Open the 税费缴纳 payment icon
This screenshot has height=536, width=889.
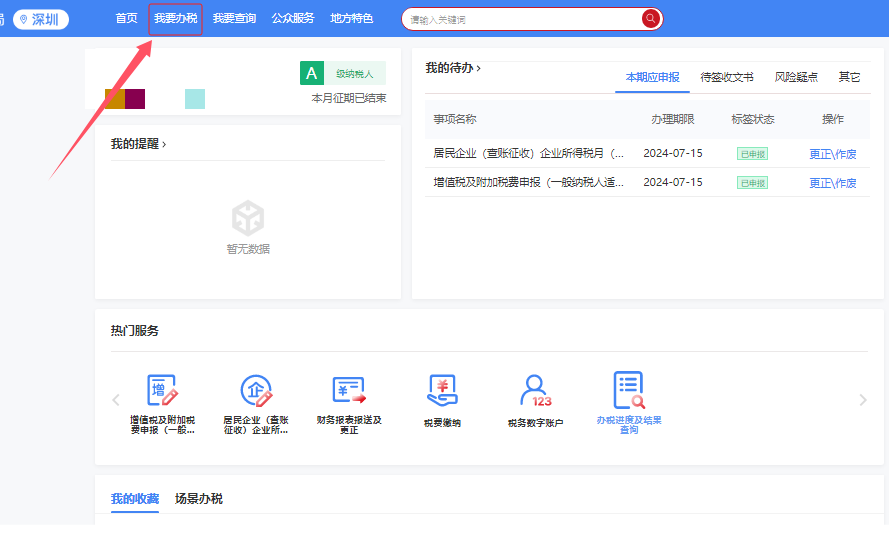pyautogui.click(x=442, y=392)
